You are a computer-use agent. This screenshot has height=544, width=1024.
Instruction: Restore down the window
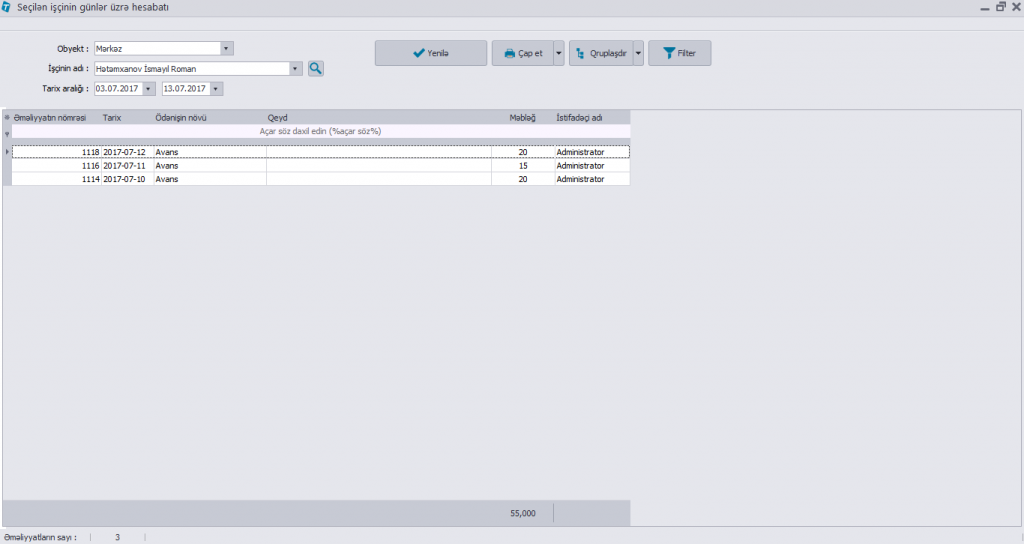click(1000, 7)
